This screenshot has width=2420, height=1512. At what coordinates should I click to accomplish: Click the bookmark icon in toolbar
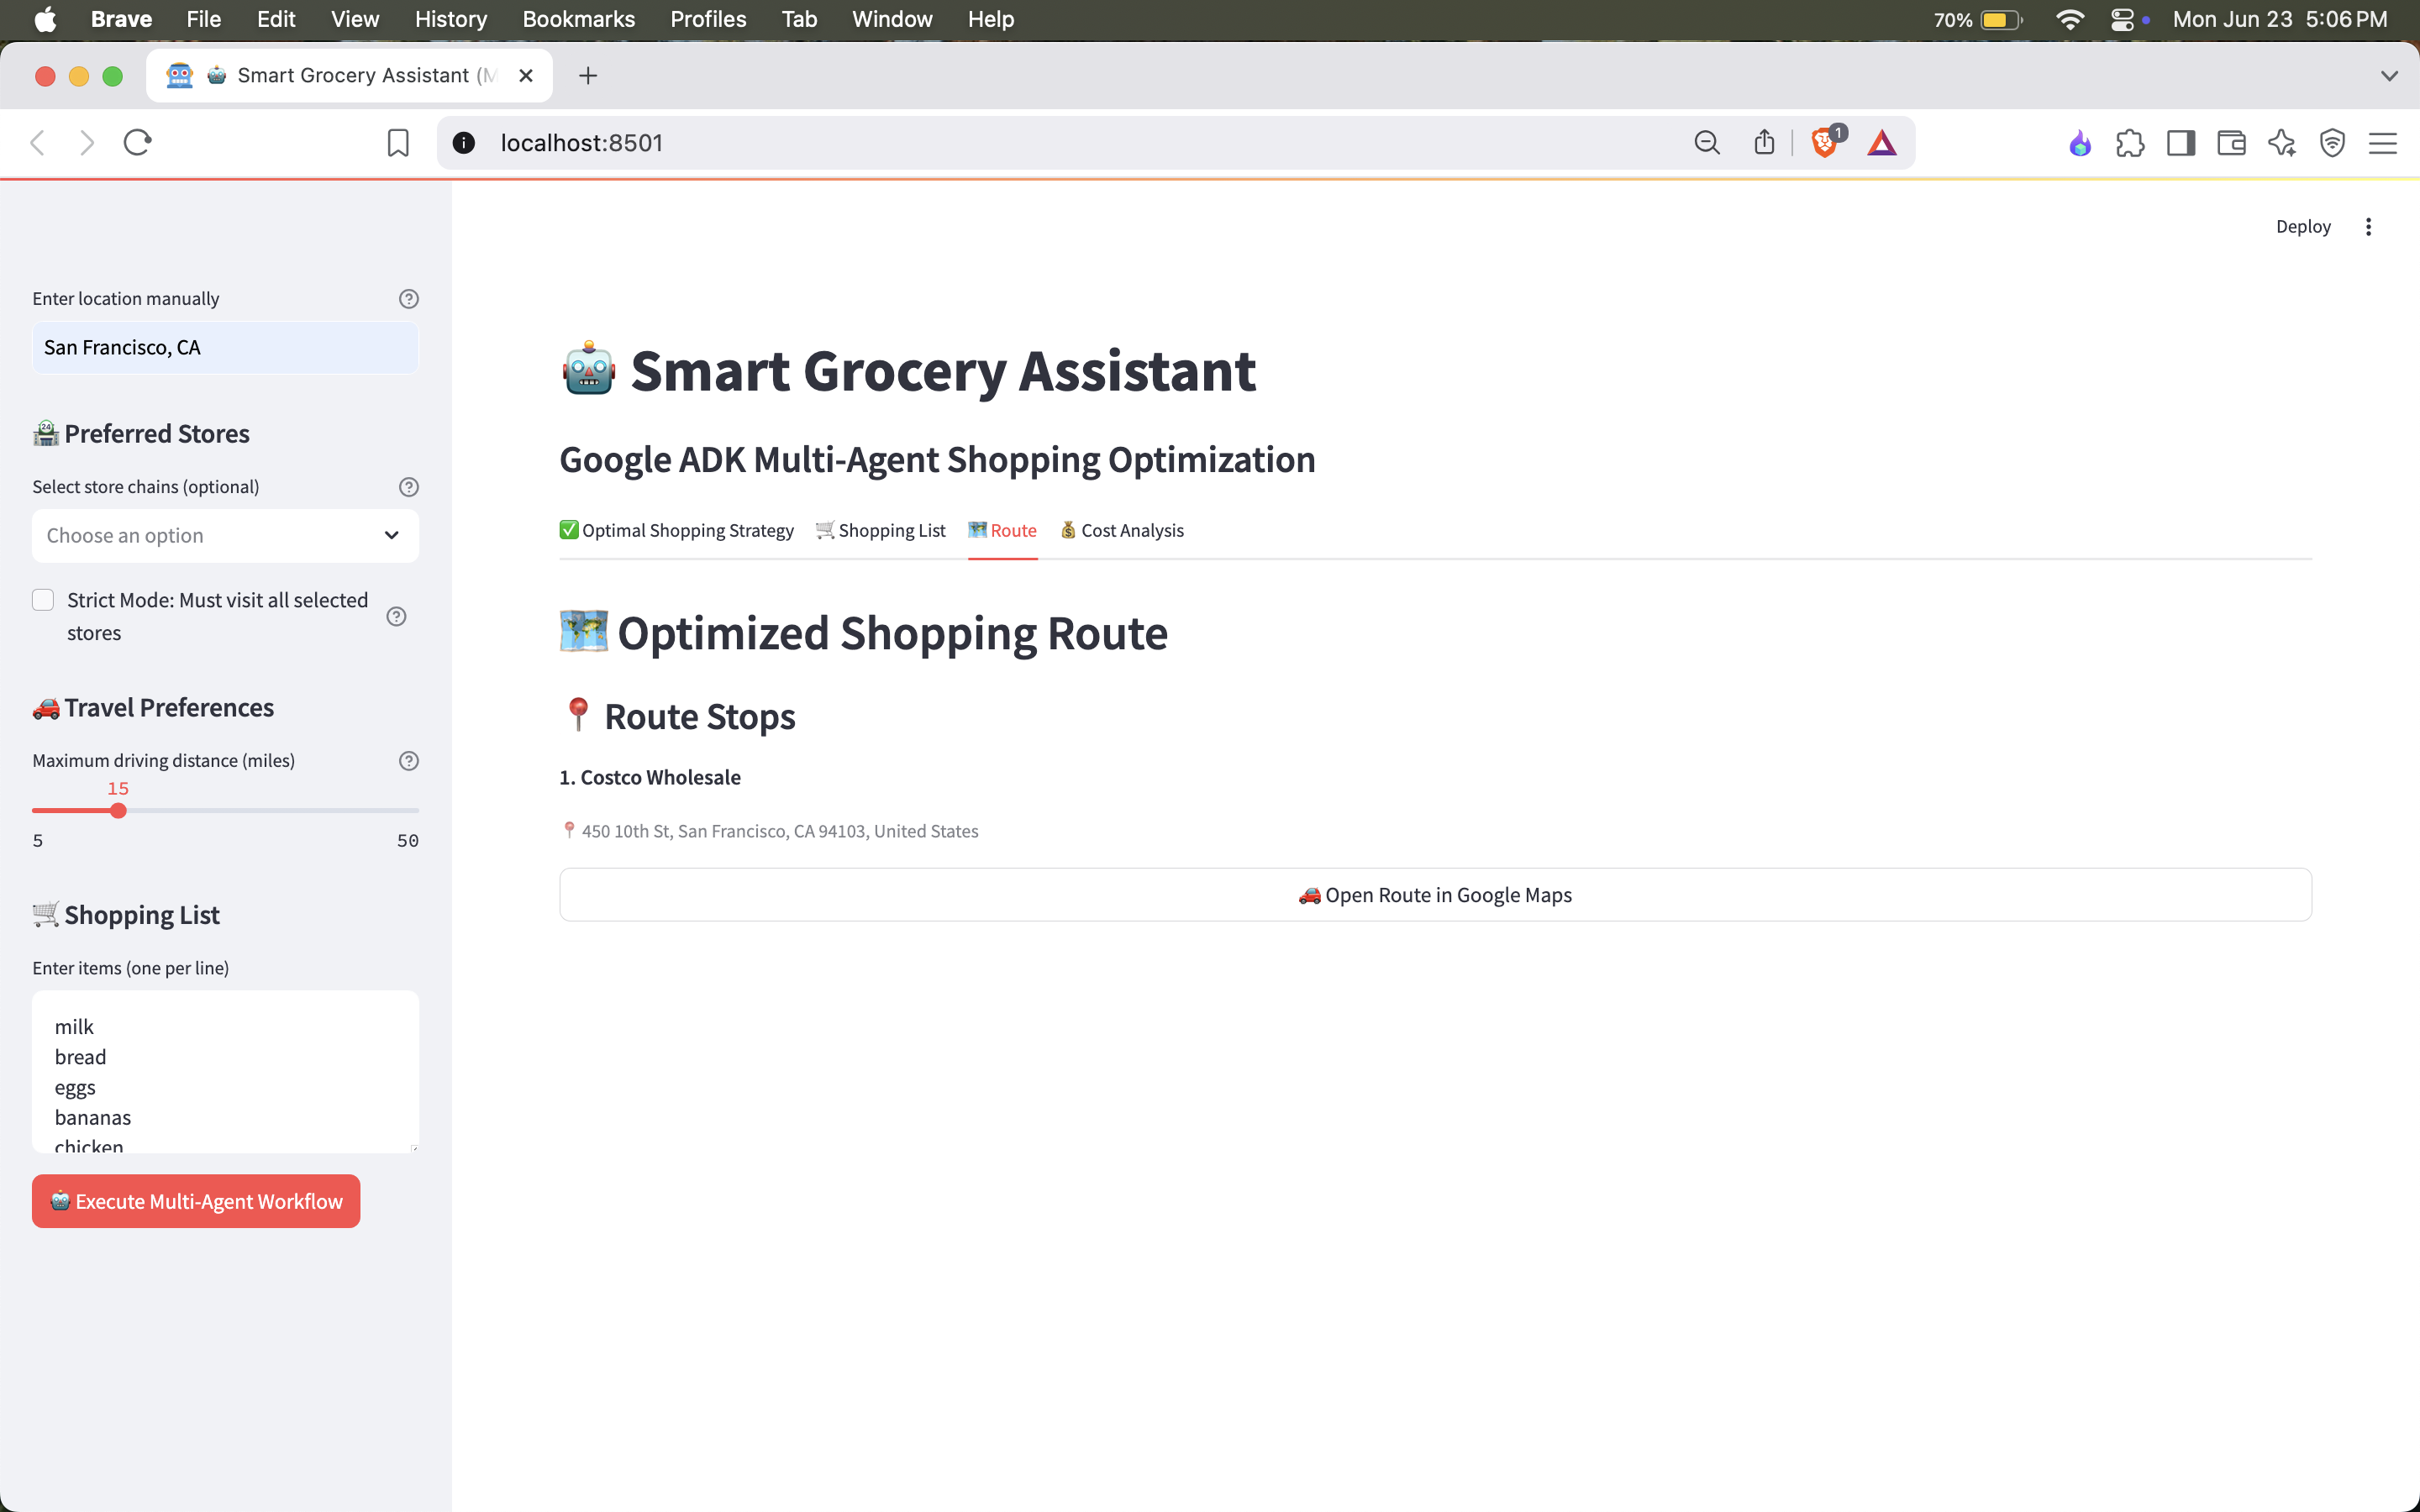pos(397,143)
